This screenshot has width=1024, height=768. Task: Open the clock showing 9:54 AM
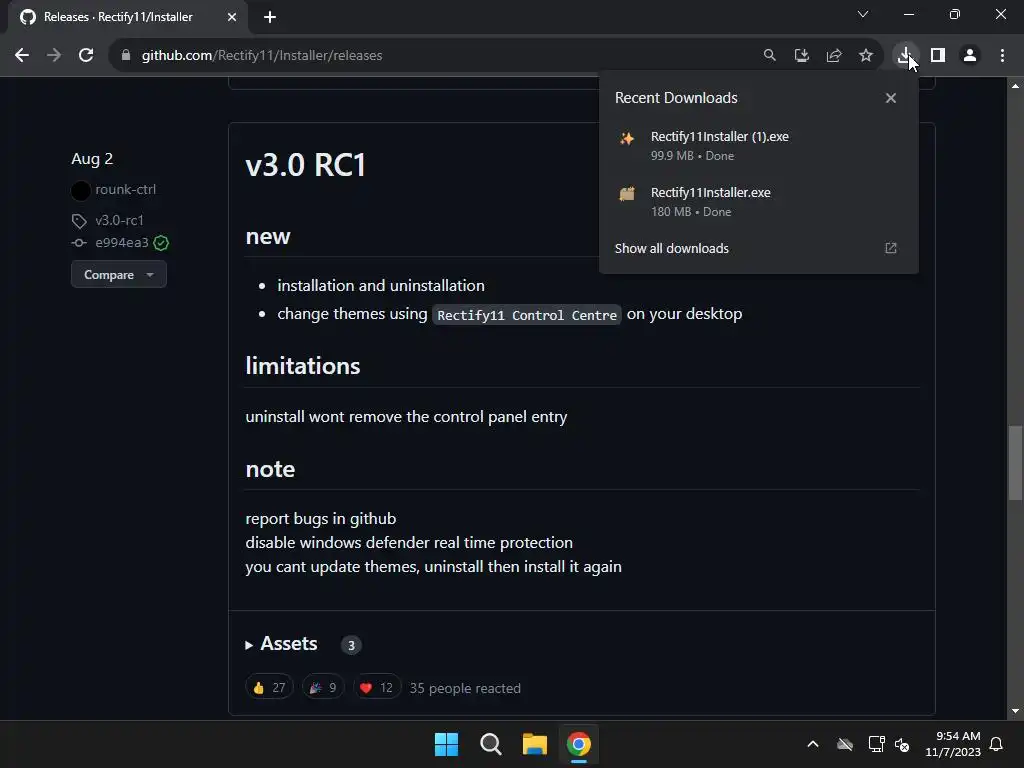(953, 744)
